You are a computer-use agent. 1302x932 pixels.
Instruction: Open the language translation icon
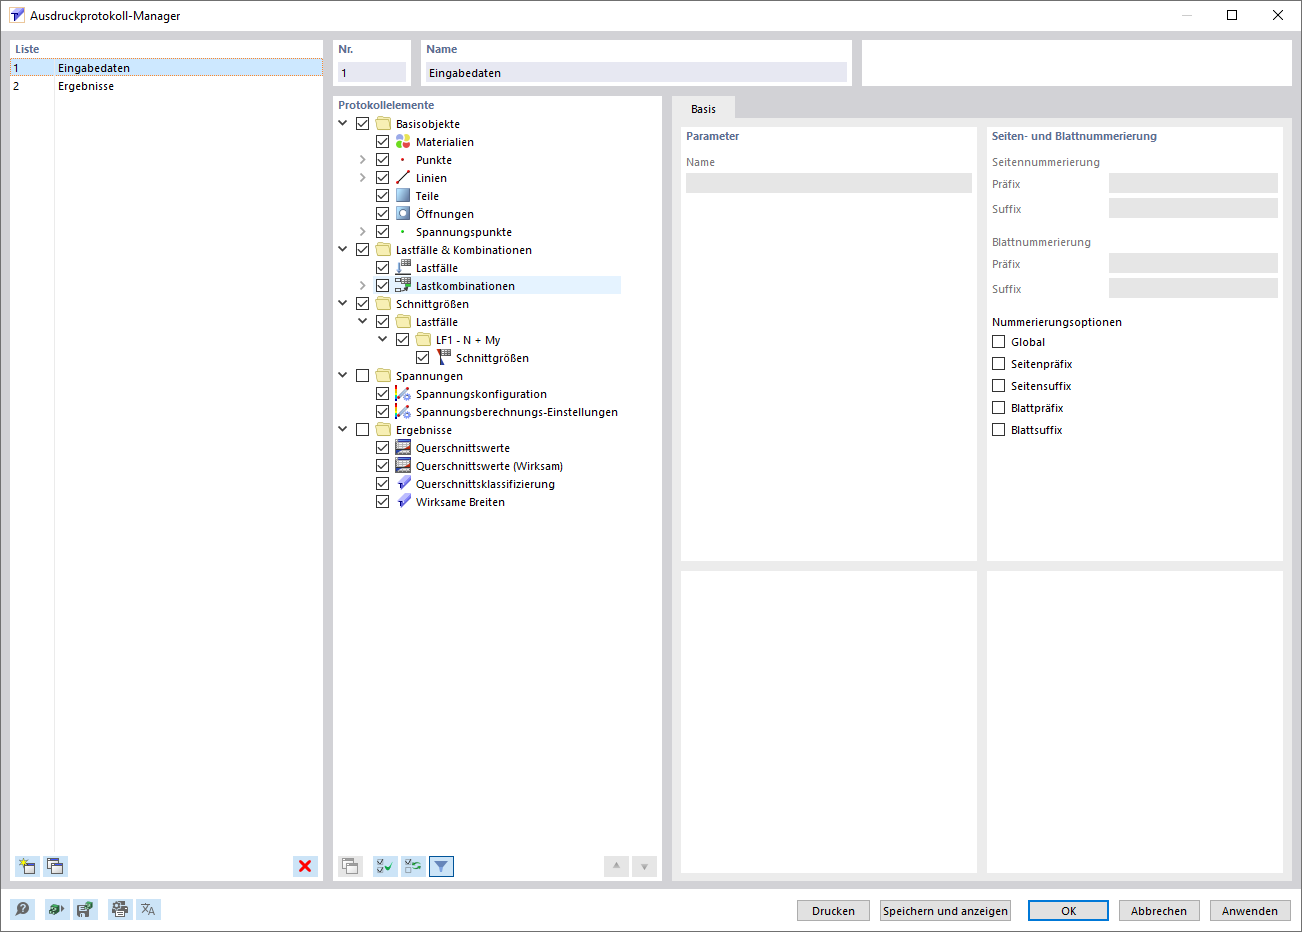click(148, 909)
